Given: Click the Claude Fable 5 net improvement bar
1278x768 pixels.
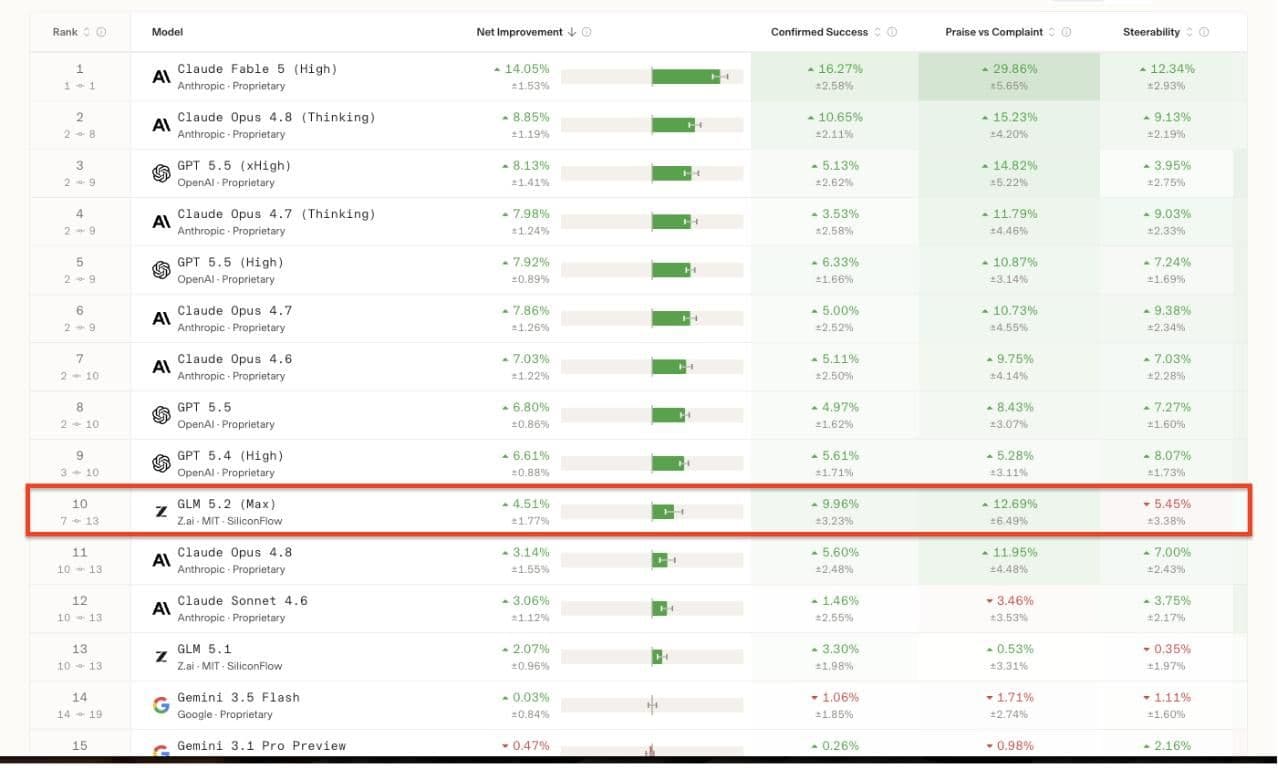Looking at the screenshot, I should tap(652, 77).
